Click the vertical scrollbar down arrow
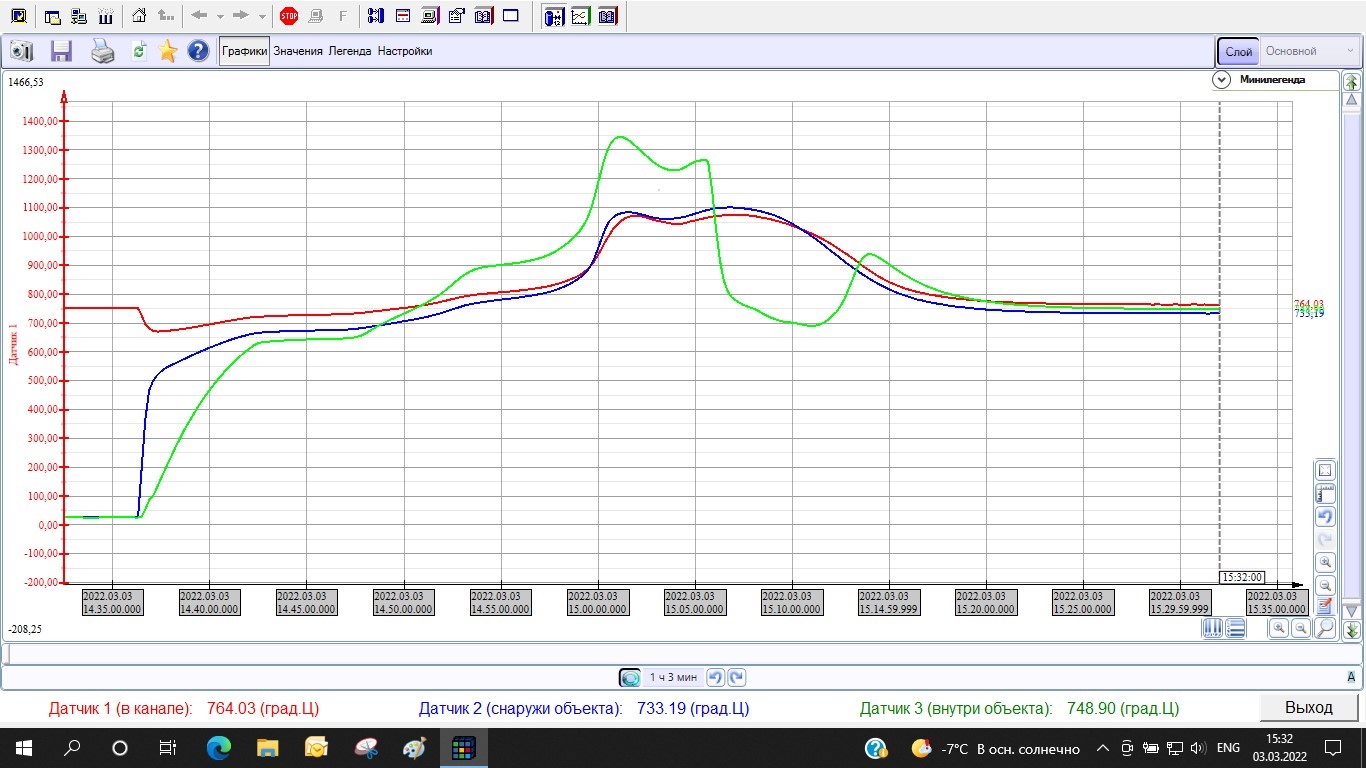The height and width of the screenshot is (768, 1366). [1352, 610]
